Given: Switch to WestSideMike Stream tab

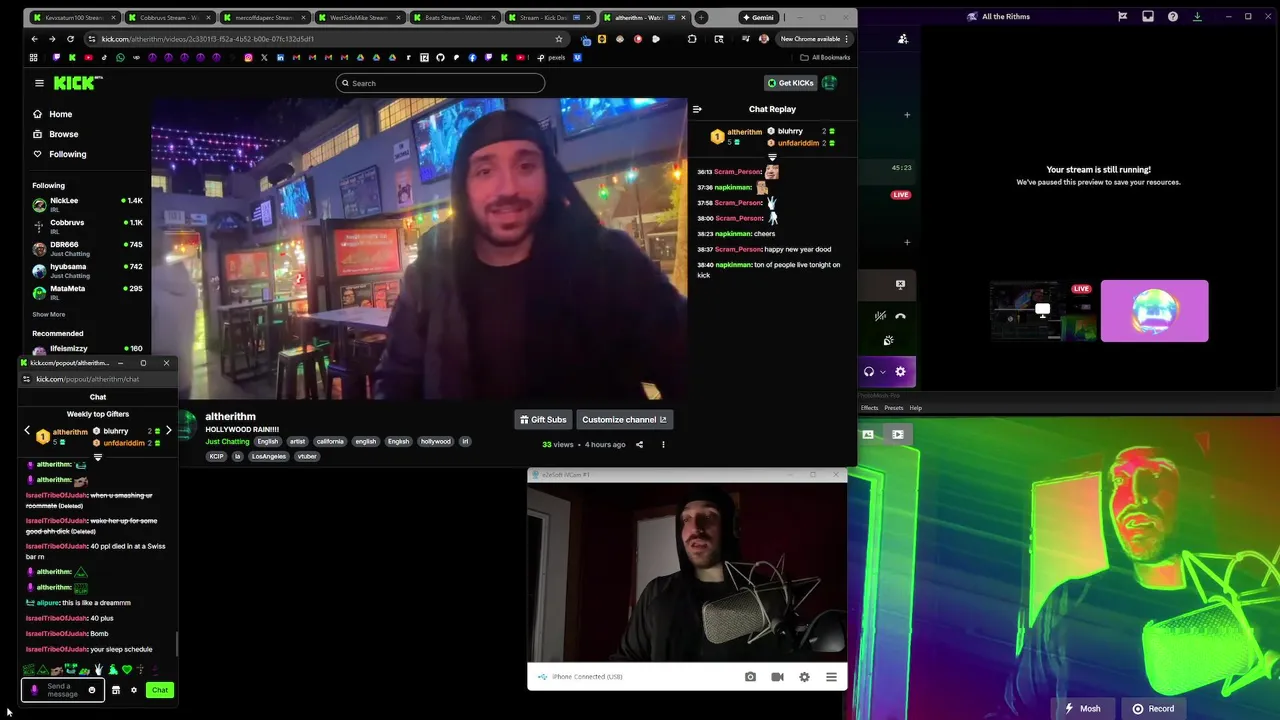Looking at the screenshot, I should pyautogui.click(x=357, y=17).
